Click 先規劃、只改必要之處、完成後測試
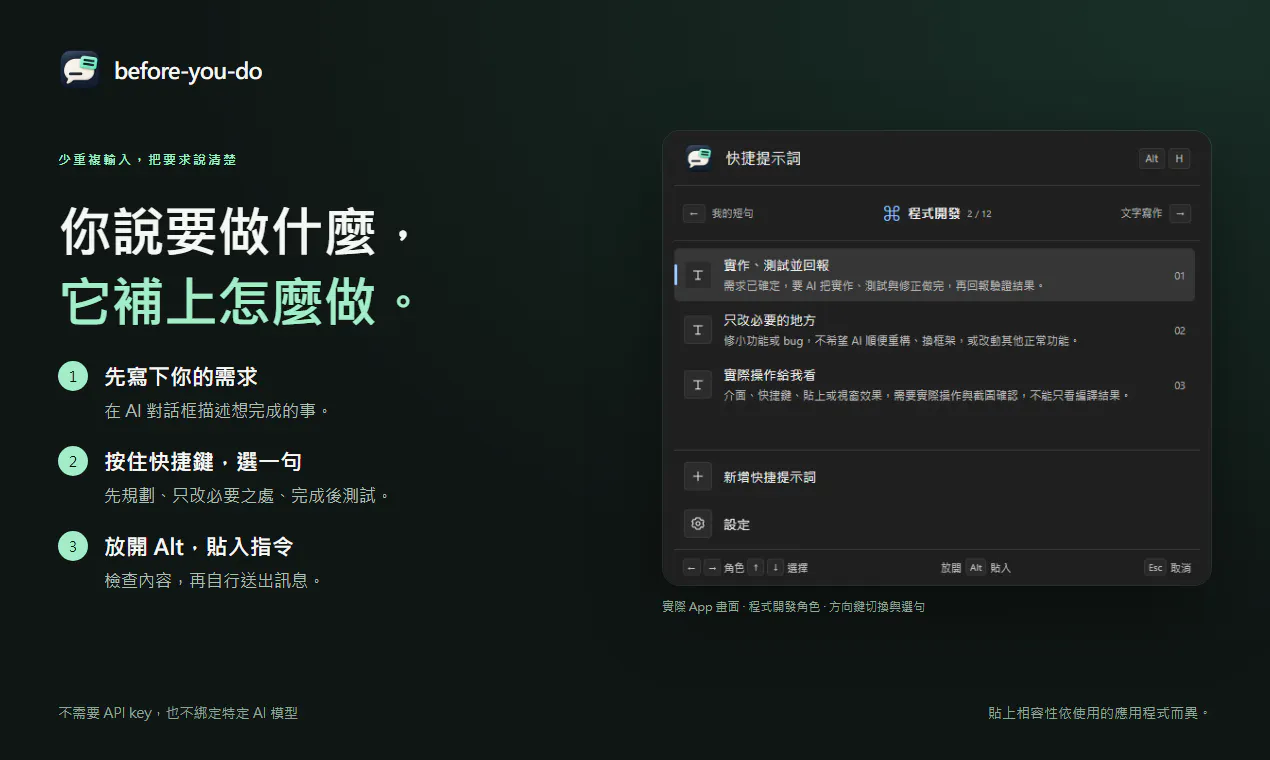Viewport: 1270px width, 760px height. (x=247, y=496)
